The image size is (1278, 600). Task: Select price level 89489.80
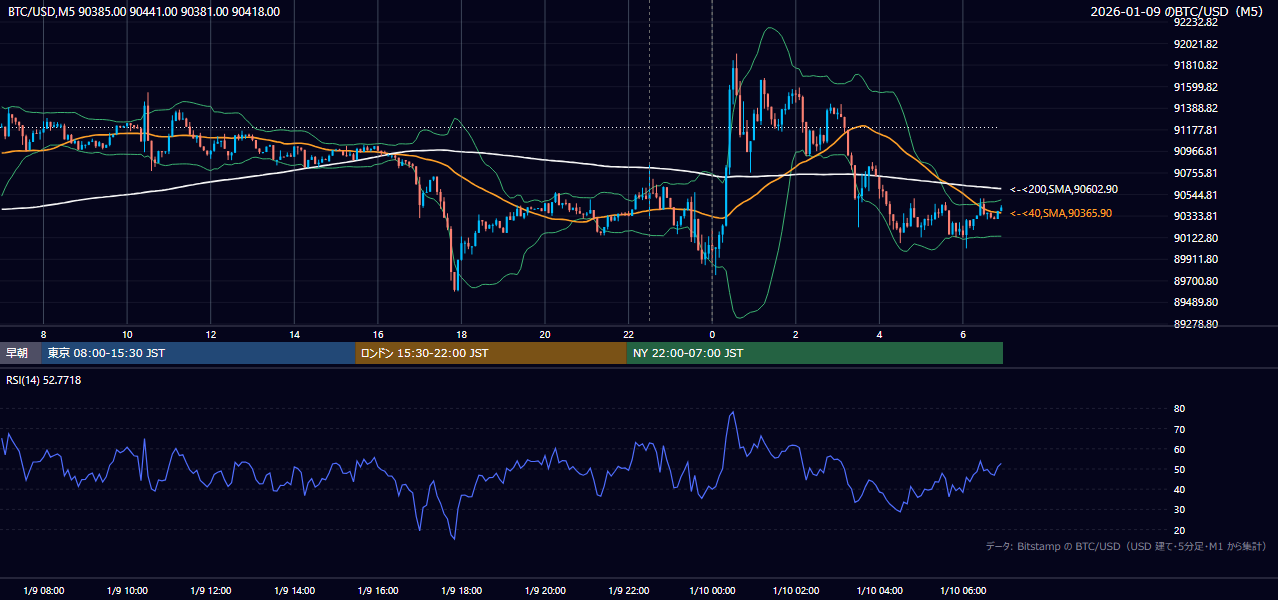(1195, 302)
